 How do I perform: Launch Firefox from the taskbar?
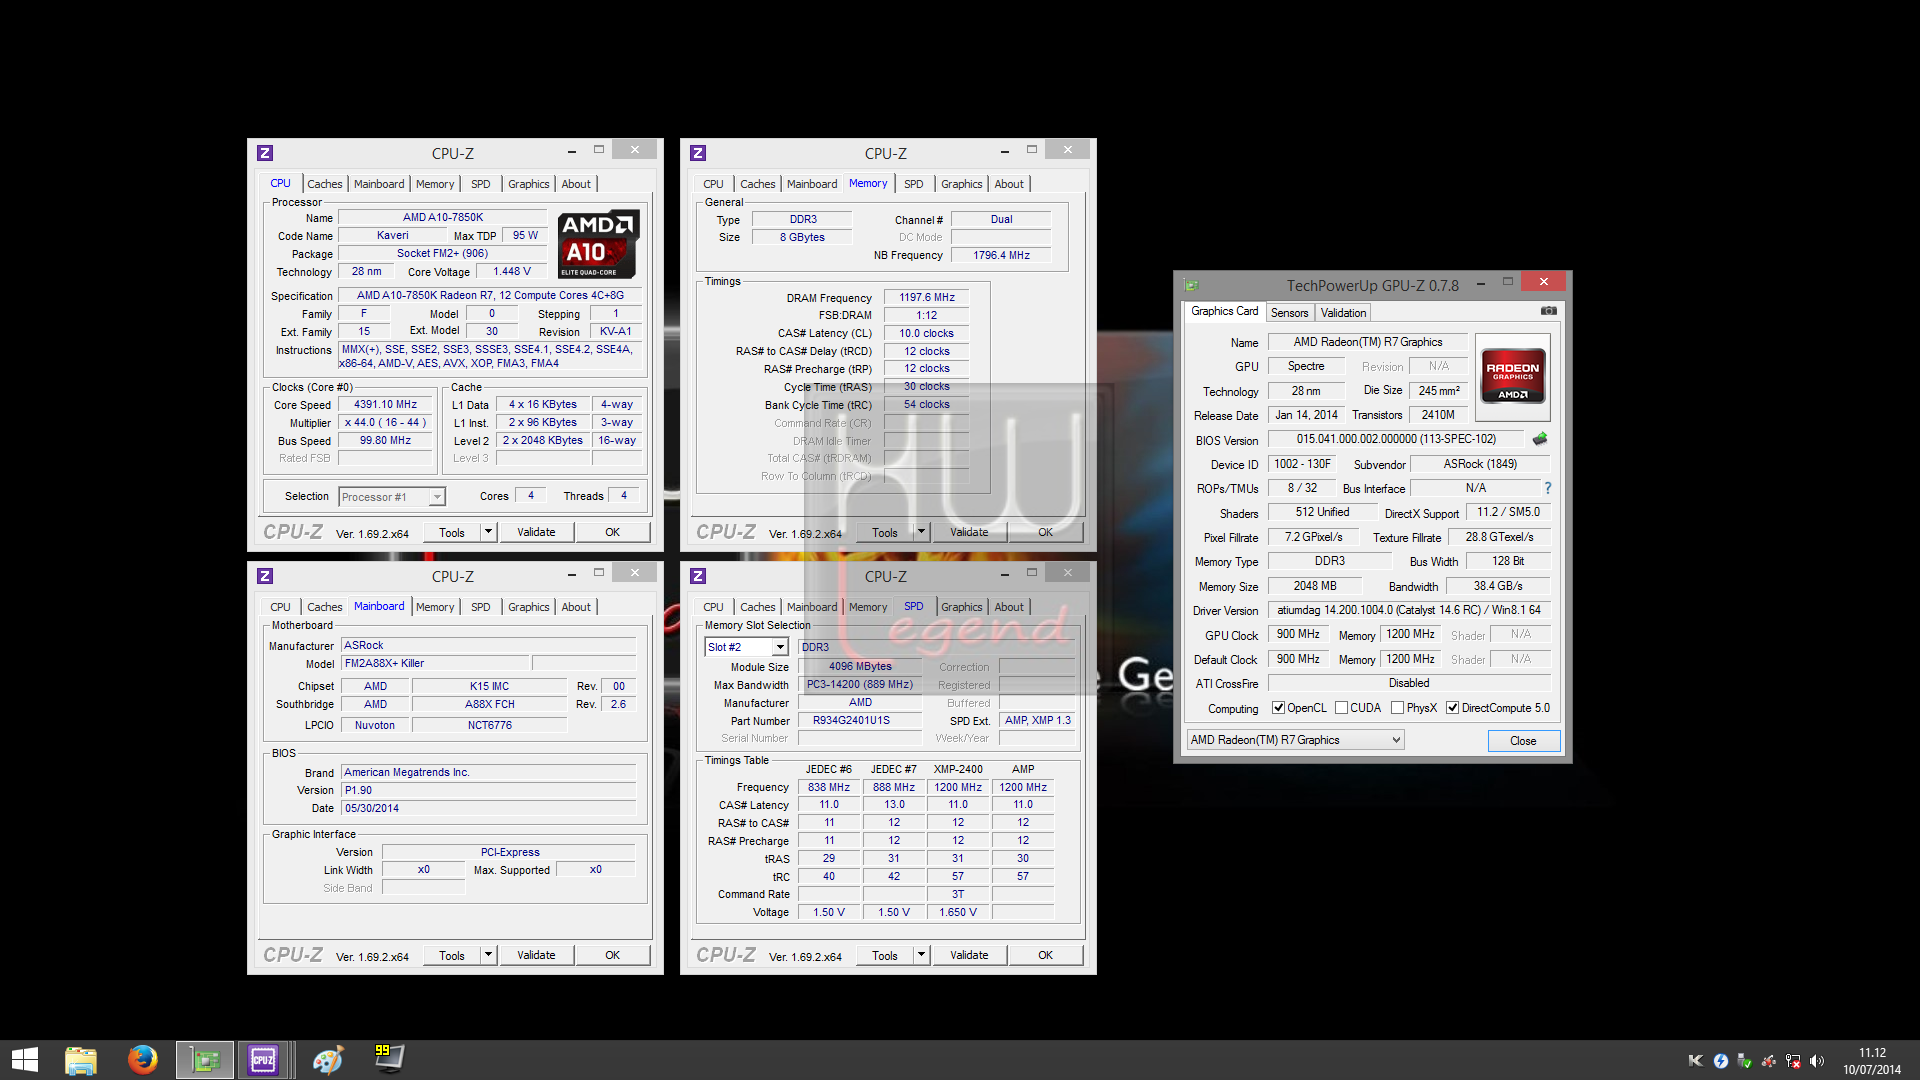[142, 1060]
